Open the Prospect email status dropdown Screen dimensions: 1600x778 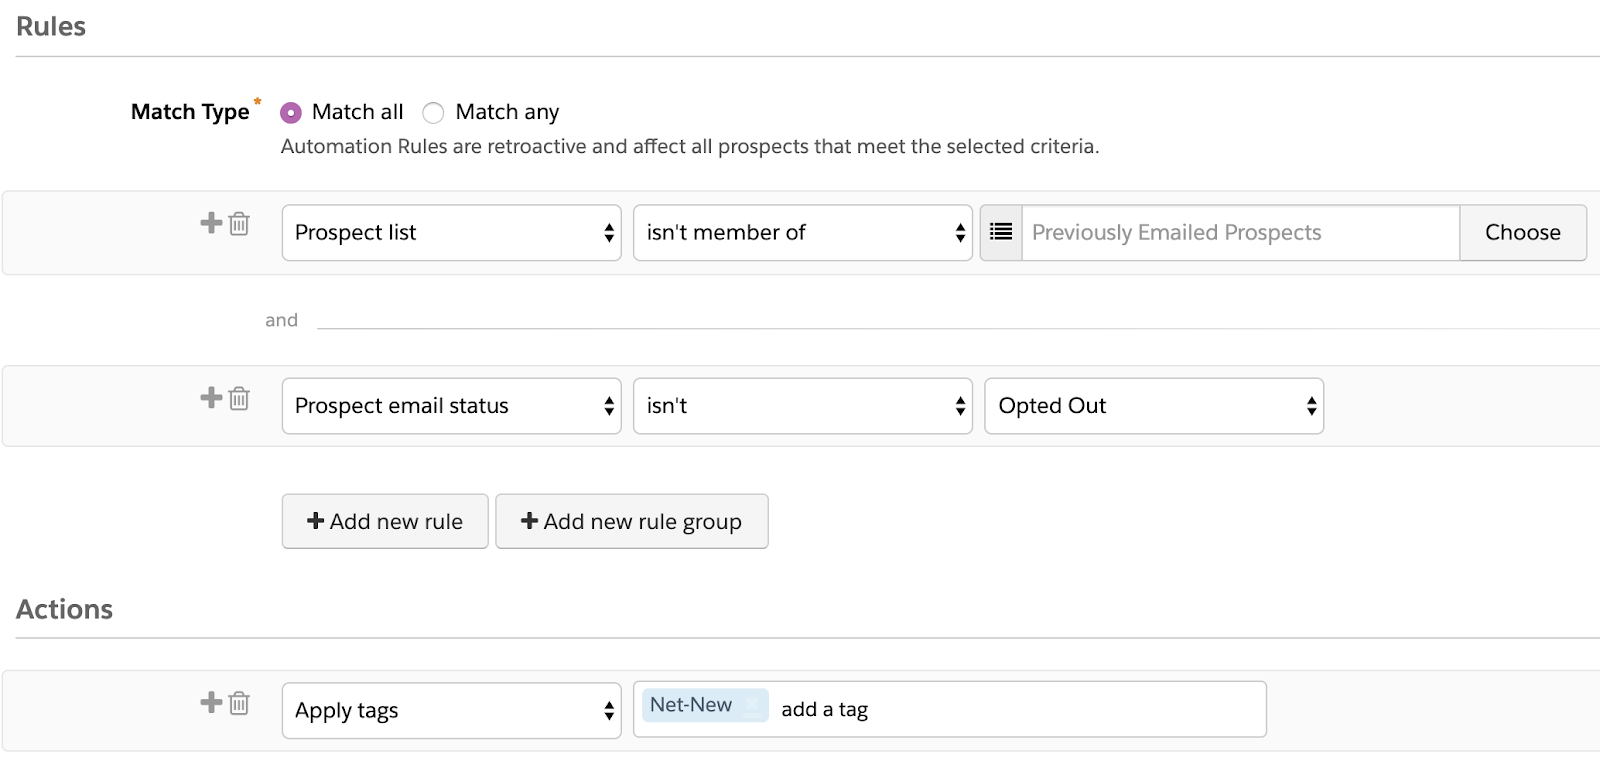tap(451, 406)
